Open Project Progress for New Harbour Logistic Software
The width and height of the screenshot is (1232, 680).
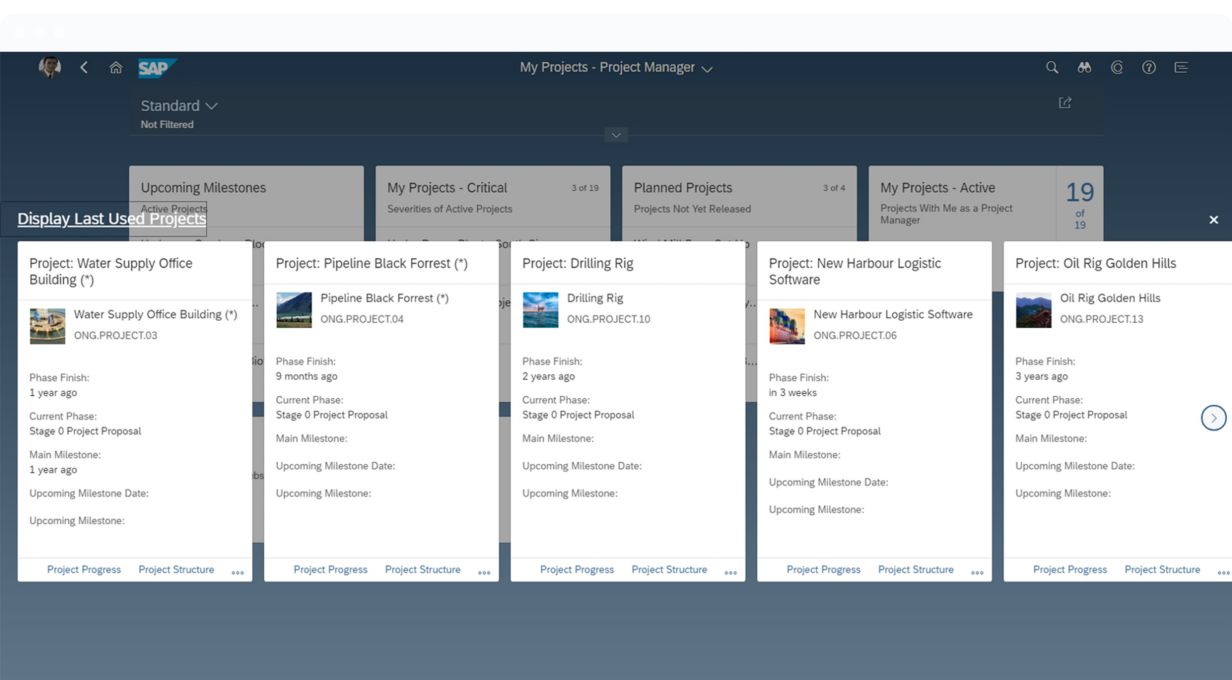click(x=823, y=569)
